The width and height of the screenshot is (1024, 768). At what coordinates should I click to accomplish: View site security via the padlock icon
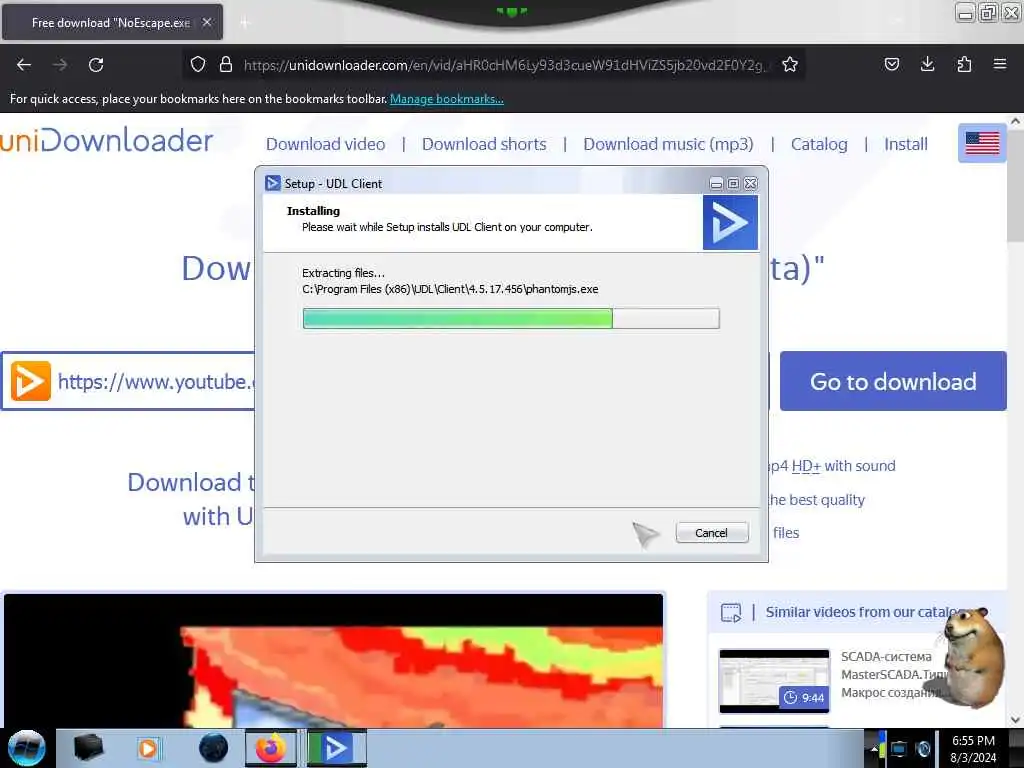pyautogui.click(x=226, y=64)
